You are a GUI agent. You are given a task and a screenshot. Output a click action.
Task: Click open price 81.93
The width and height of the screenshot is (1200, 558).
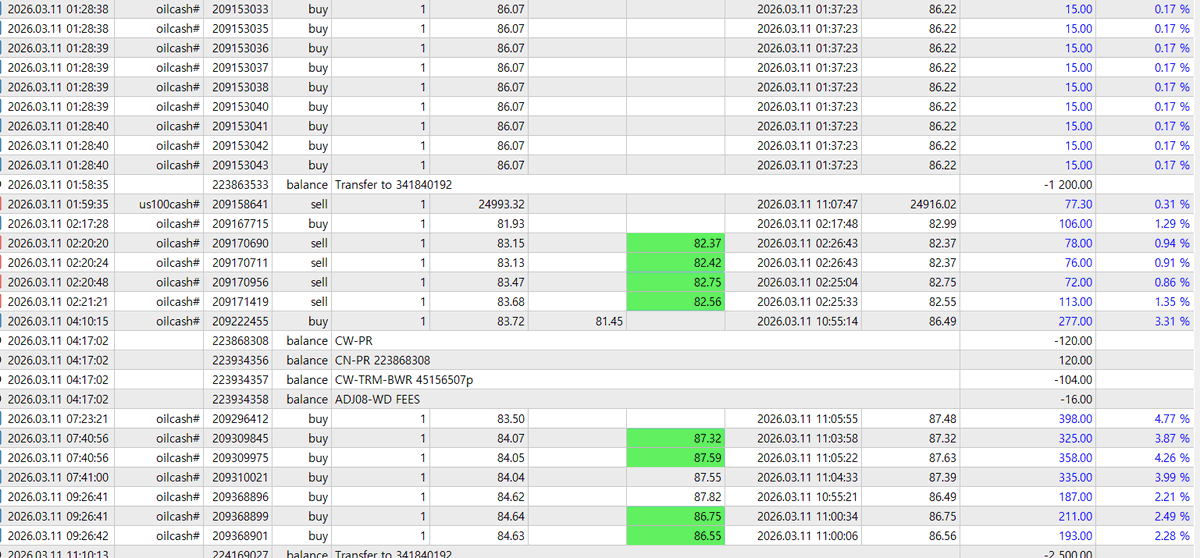(x=511, y=224)
